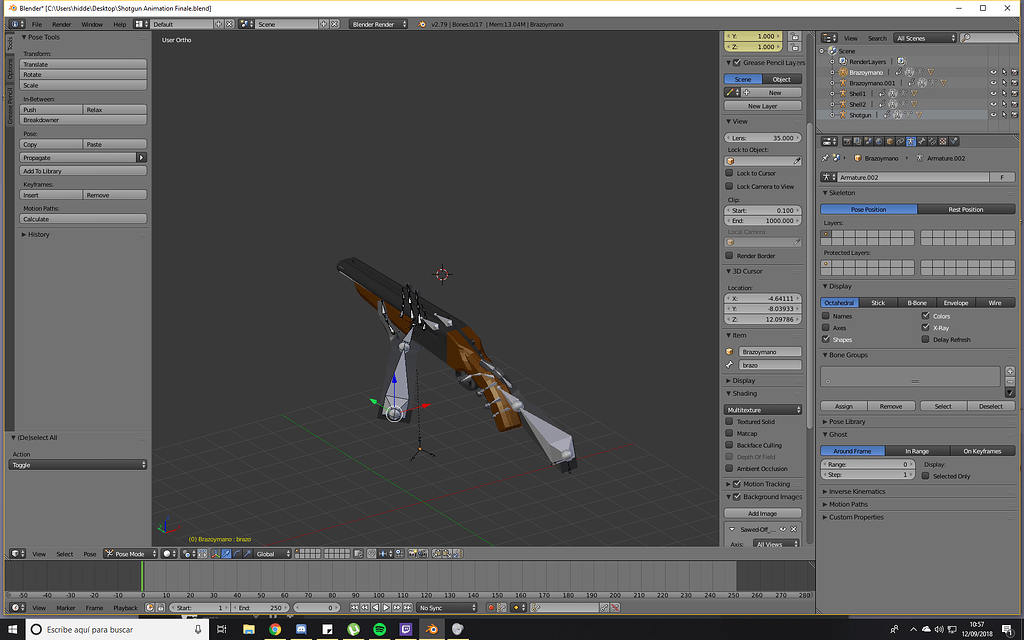
Task: Open the Pose Mode dropdown
Action: [x=131, y=554]
